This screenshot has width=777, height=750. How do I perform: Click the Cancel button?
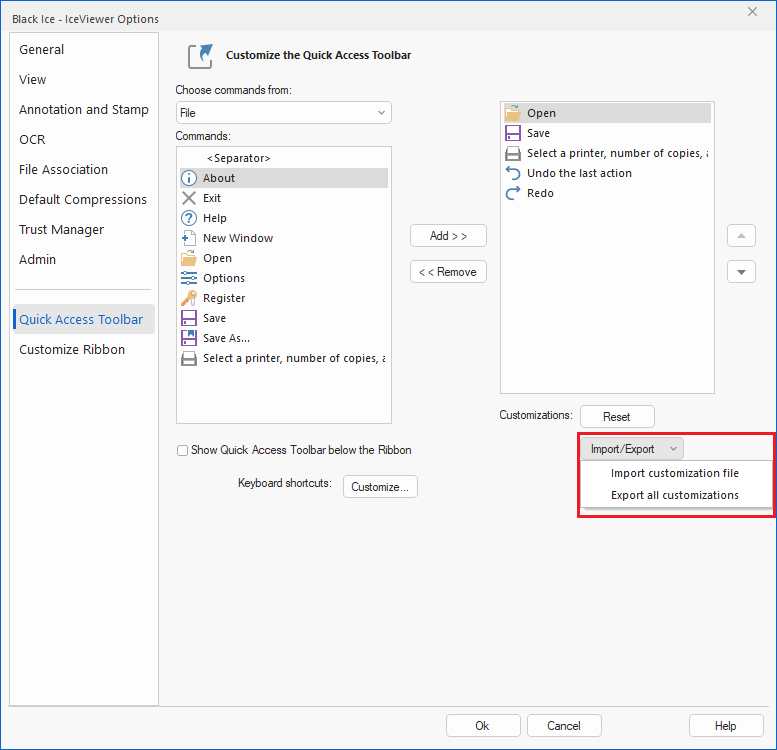pyautogui.click(x=564, y=726)
